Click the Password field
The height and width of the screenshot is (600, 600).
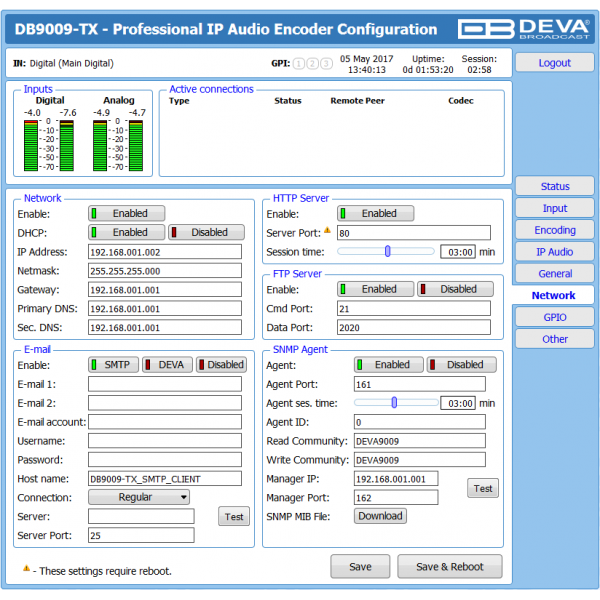pos(165,460)
